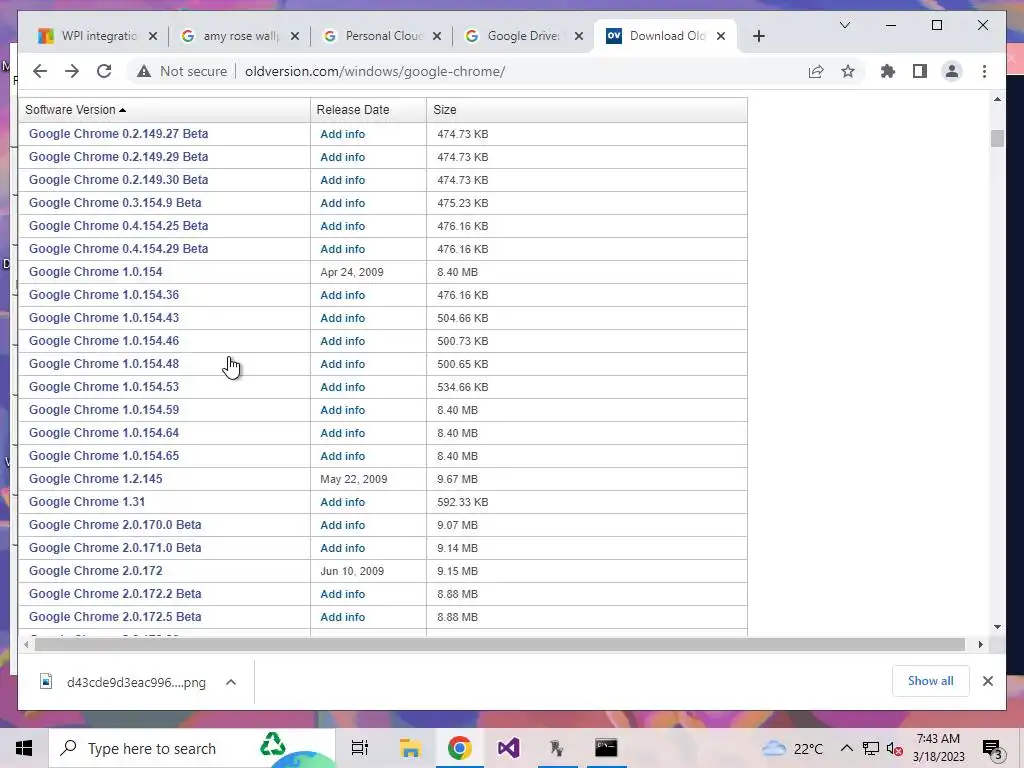
Task: Open the notification center icon
Action: (x=992, y=750)
